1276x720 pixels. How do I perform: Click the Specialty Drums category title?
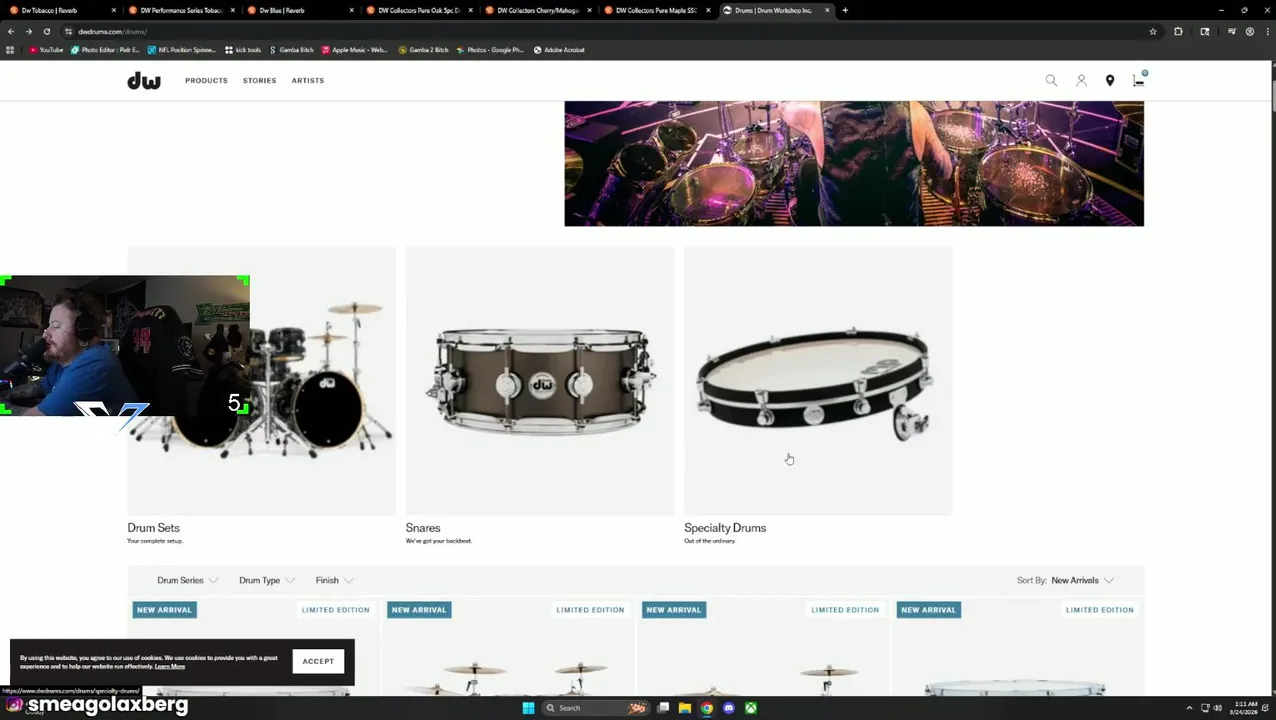(725, 528)
